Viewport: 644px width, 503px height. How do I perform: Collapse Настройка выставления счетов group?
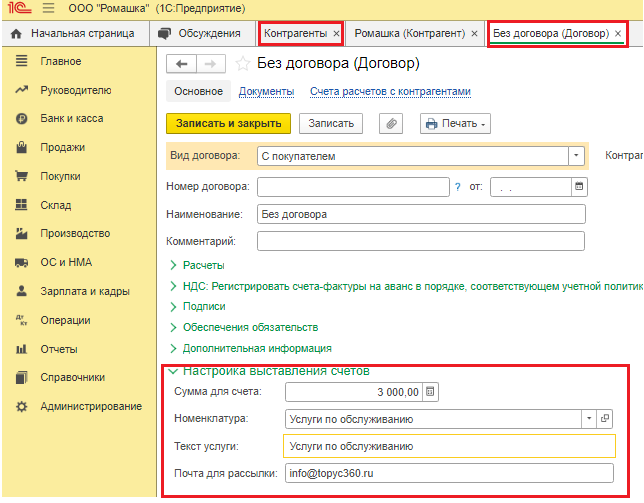(269, 371)
